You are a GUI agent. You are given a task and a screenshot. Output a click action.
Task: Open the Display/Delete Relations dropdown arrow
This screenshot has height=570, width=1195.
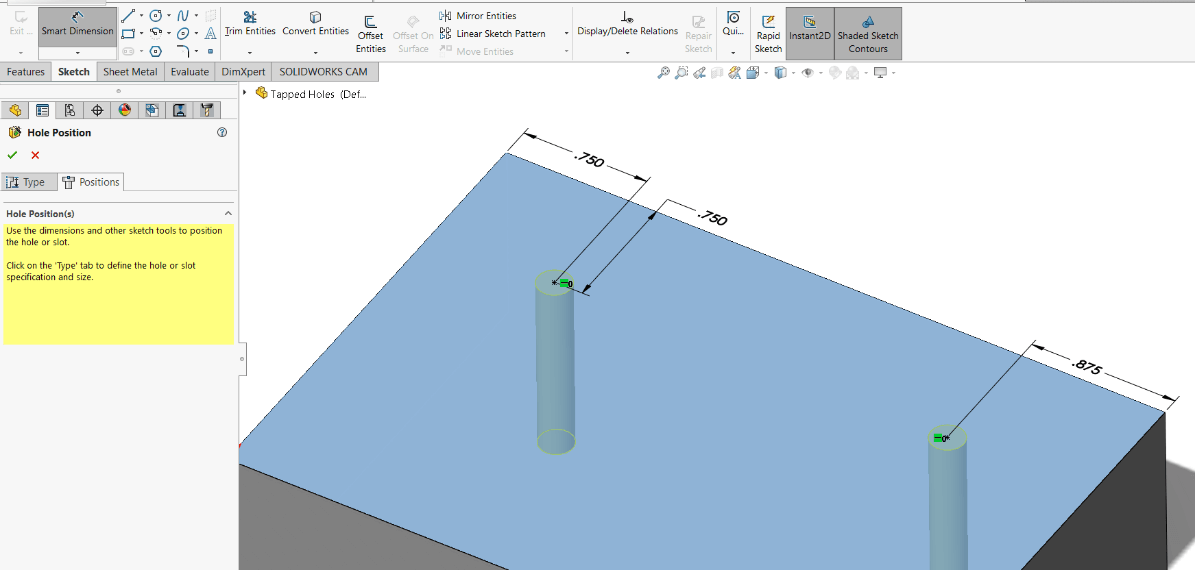(x=627, y=53)
